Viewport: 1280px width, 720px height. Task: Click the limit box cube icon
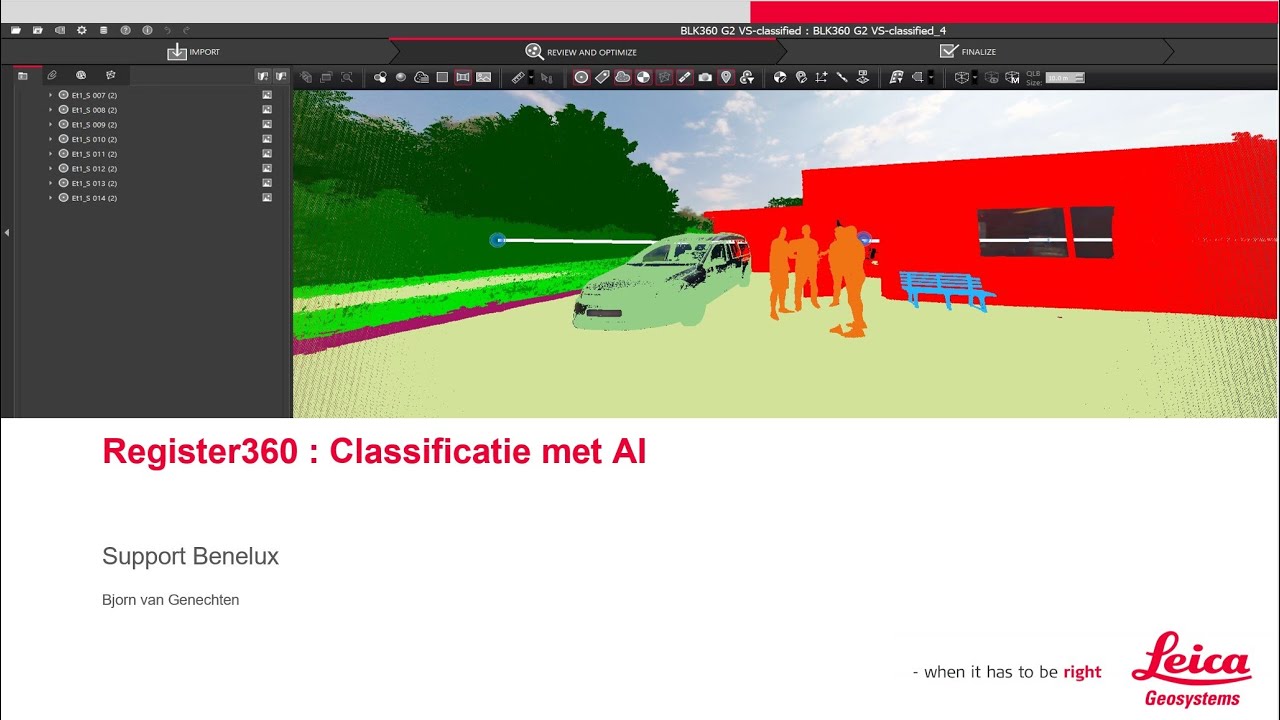[961, 77]
